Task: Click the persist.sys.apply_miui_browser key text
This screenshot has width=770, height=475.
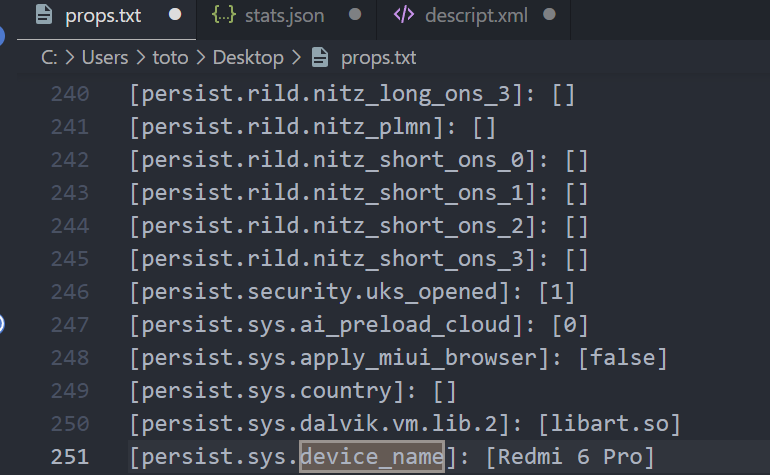Action: [339, 358]
